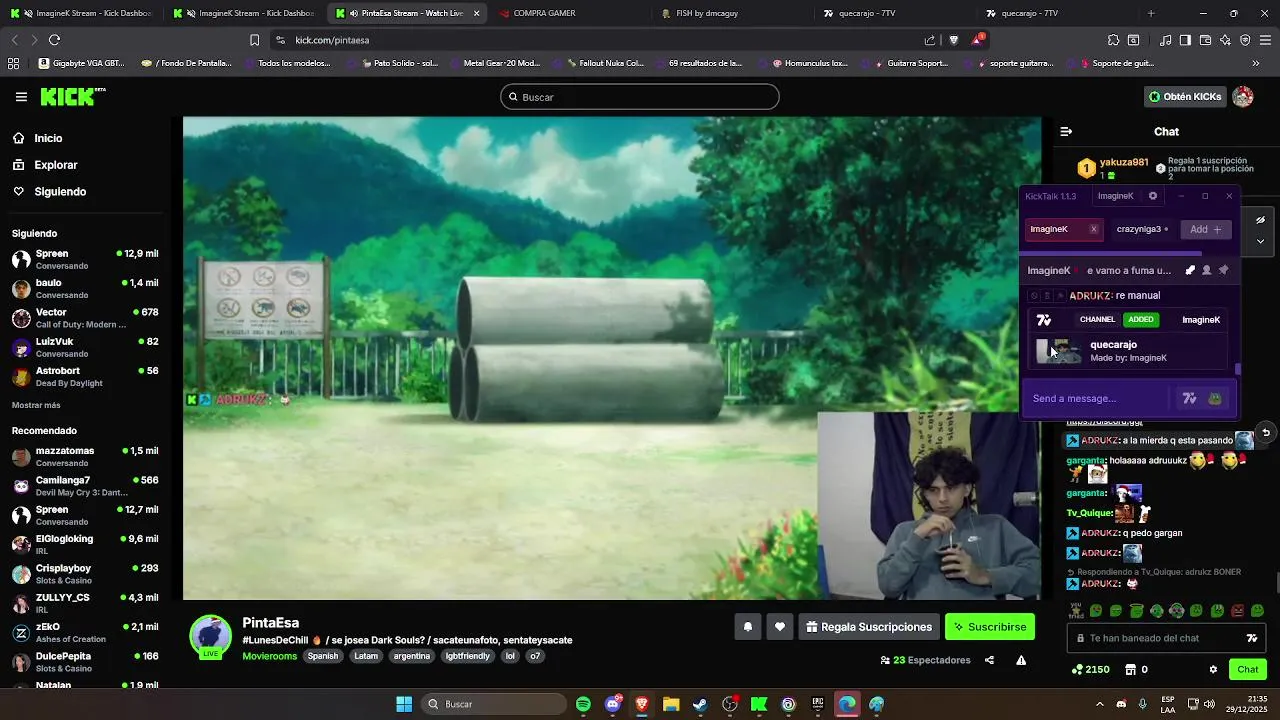Expand pinned panel chevron below eye icon
Viewport: 1280px width, 720px height.
coord(1260,241)
